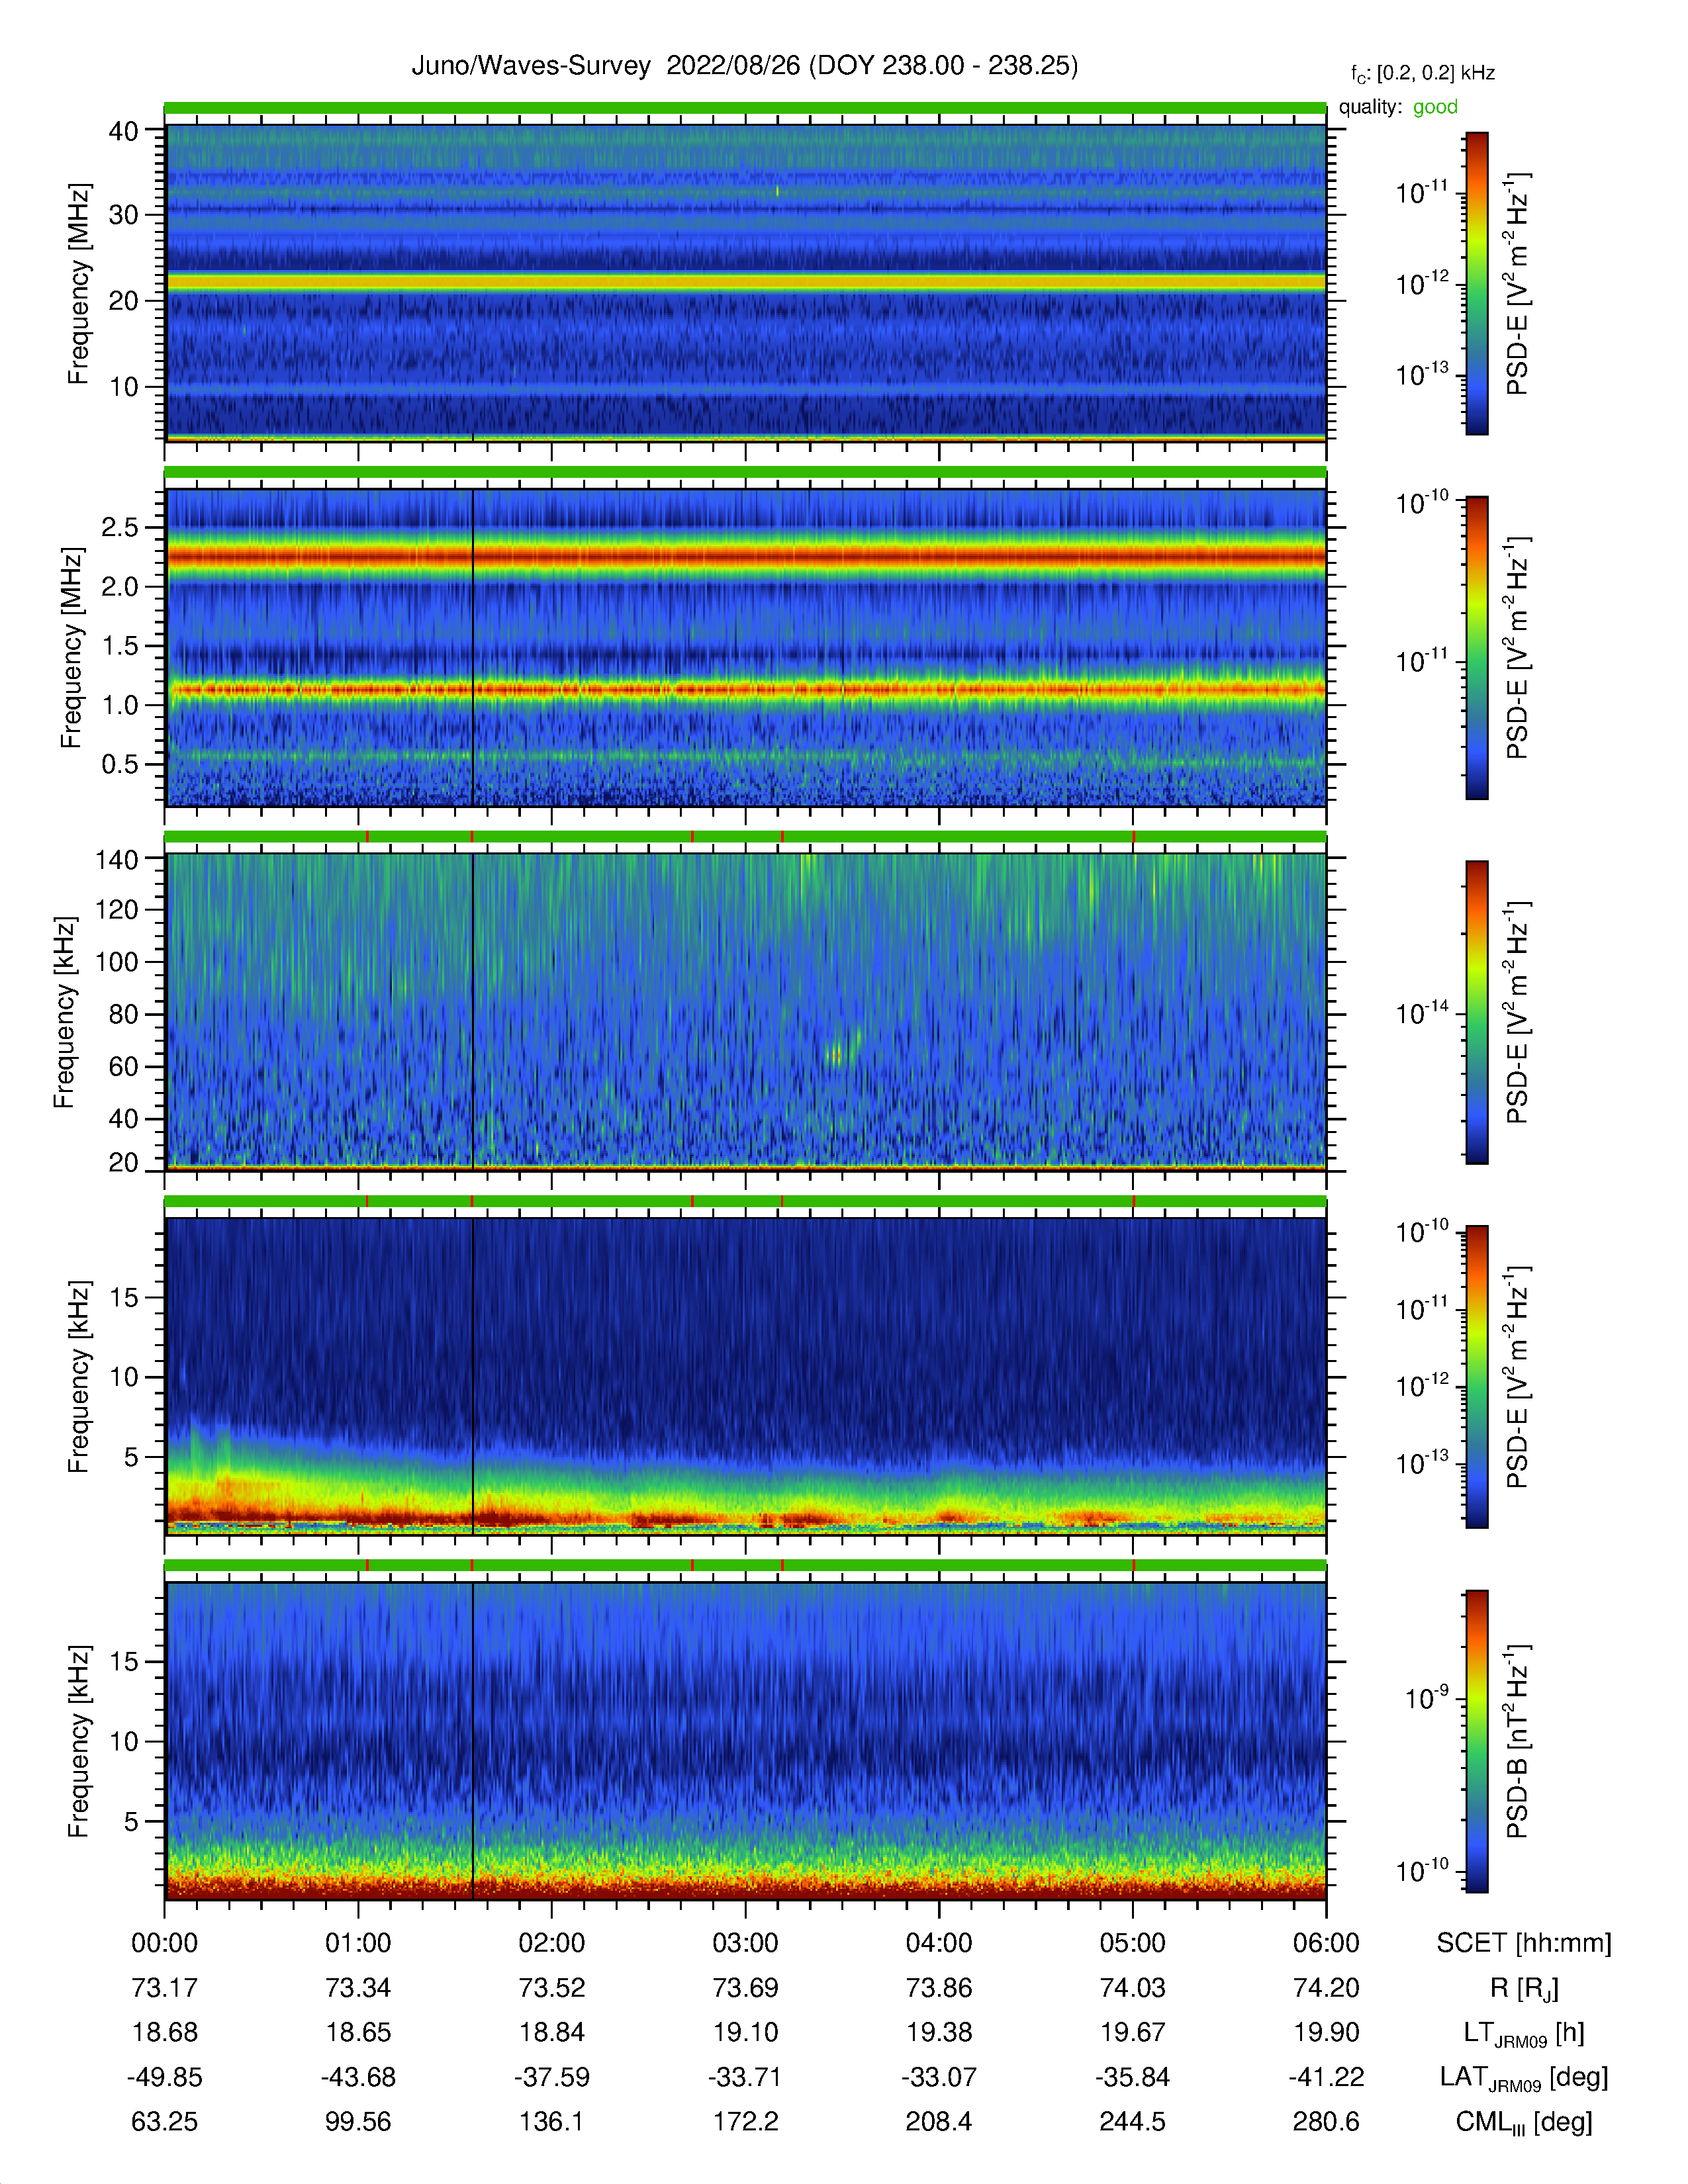Click the second panel colorbar with 10^-10 maximum
The width and height of the screenshot is (1688, 2184).
coord(1476,648)
